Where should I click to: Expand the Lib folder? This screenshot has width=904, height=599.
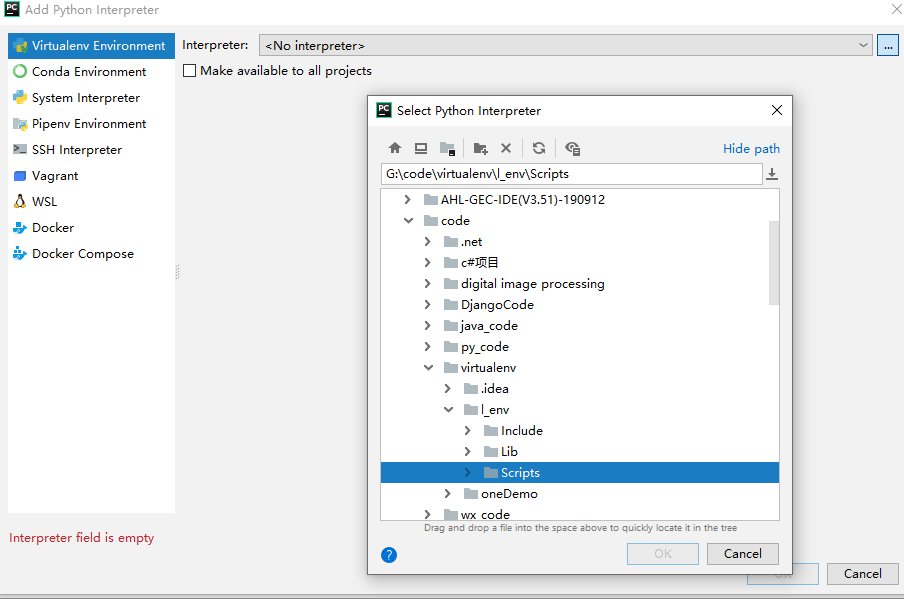pos(468,451)
